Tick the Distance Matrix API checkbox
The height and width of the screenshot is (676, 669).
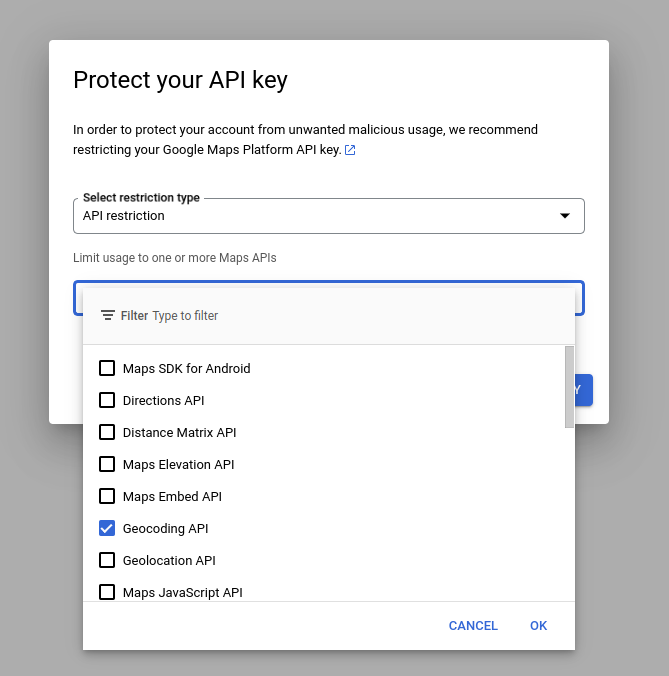pyautogui.click(x=107, y=432)
